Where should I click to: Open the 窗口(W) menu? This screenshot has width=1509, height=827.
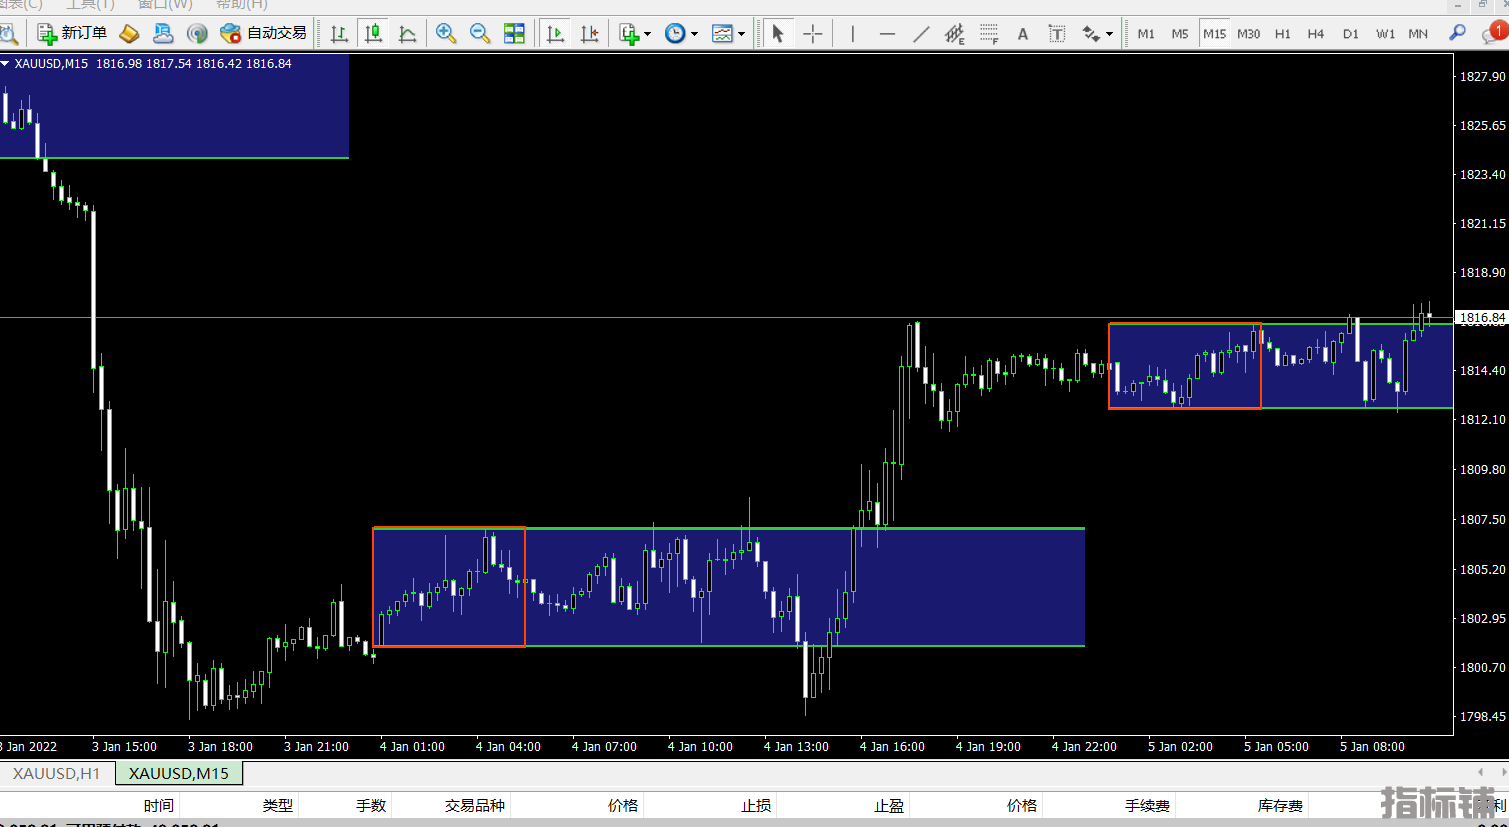[x=165, y=4]
